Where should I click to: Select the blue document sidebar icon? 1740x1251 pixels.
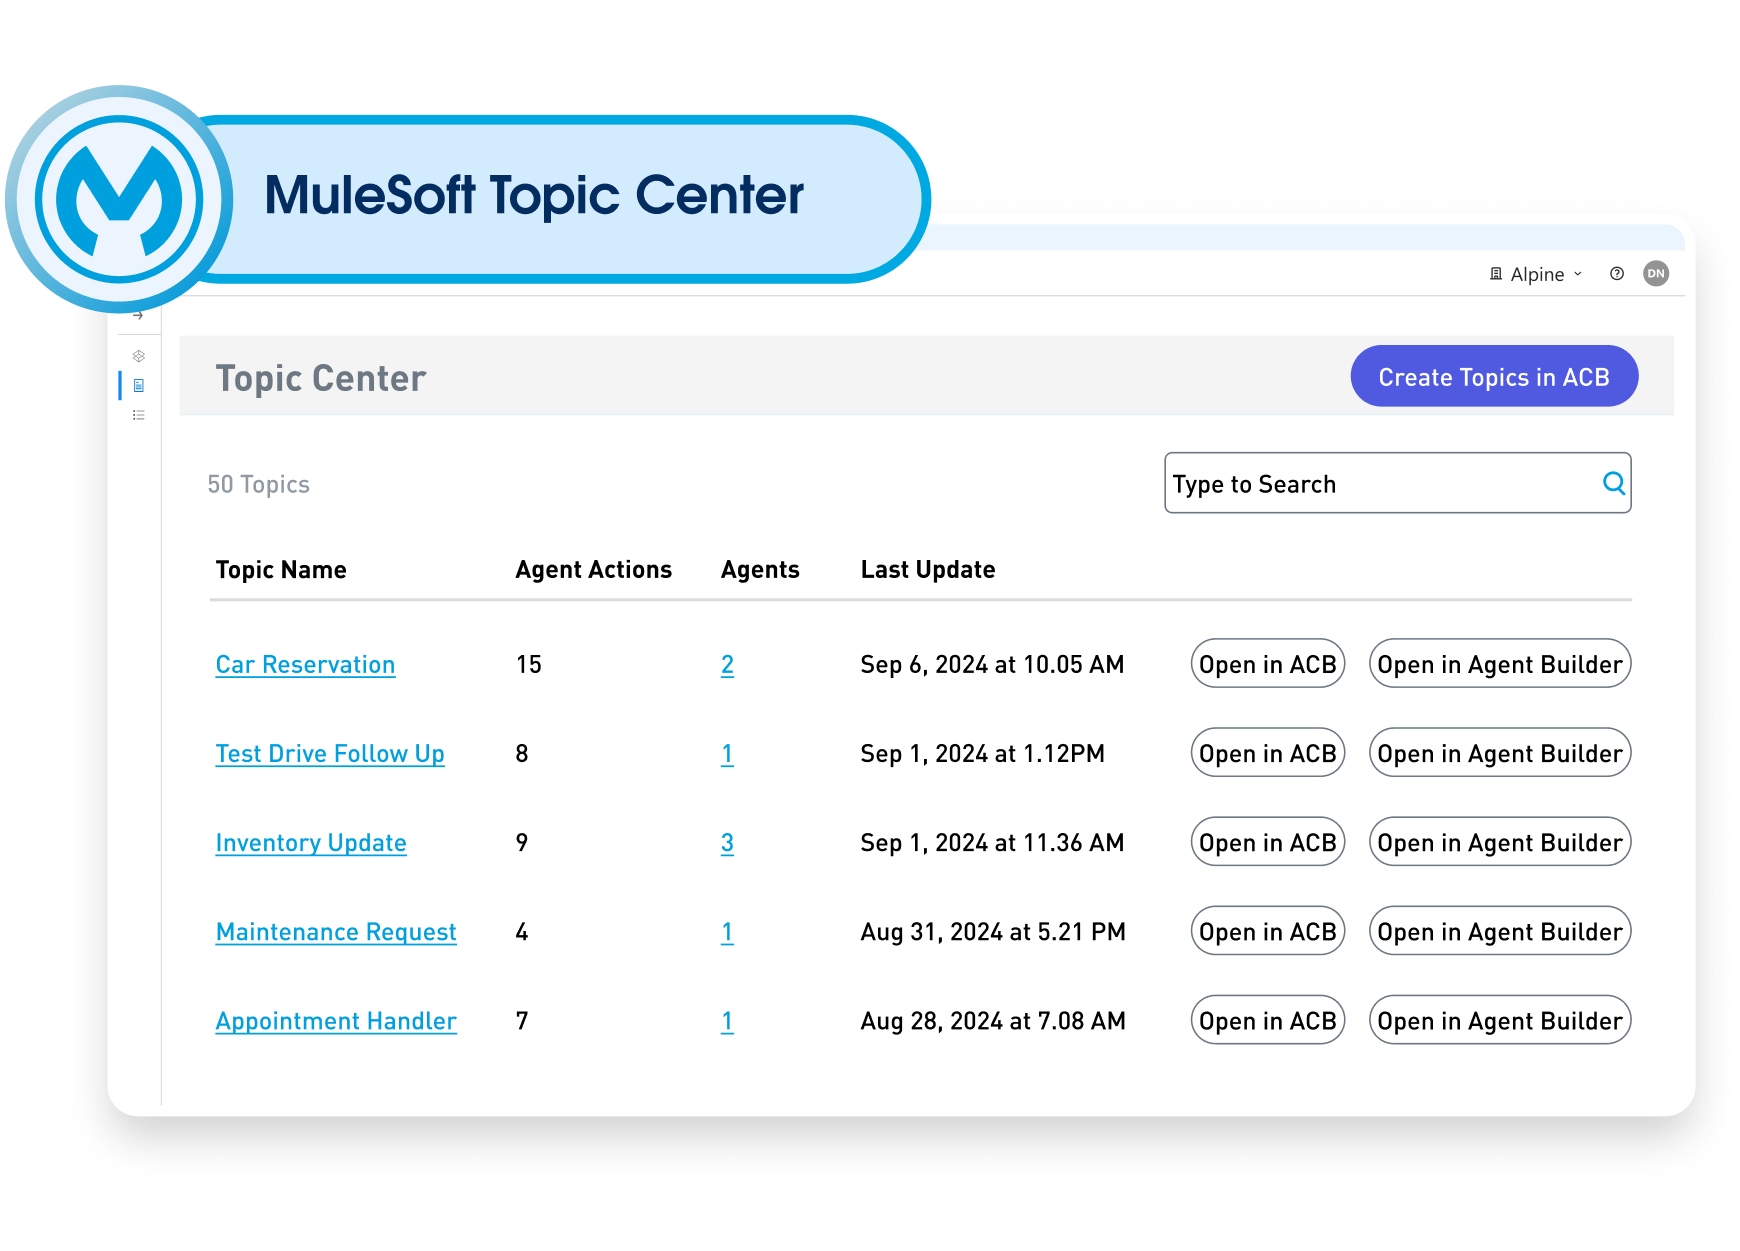click(x=139, y=386)
